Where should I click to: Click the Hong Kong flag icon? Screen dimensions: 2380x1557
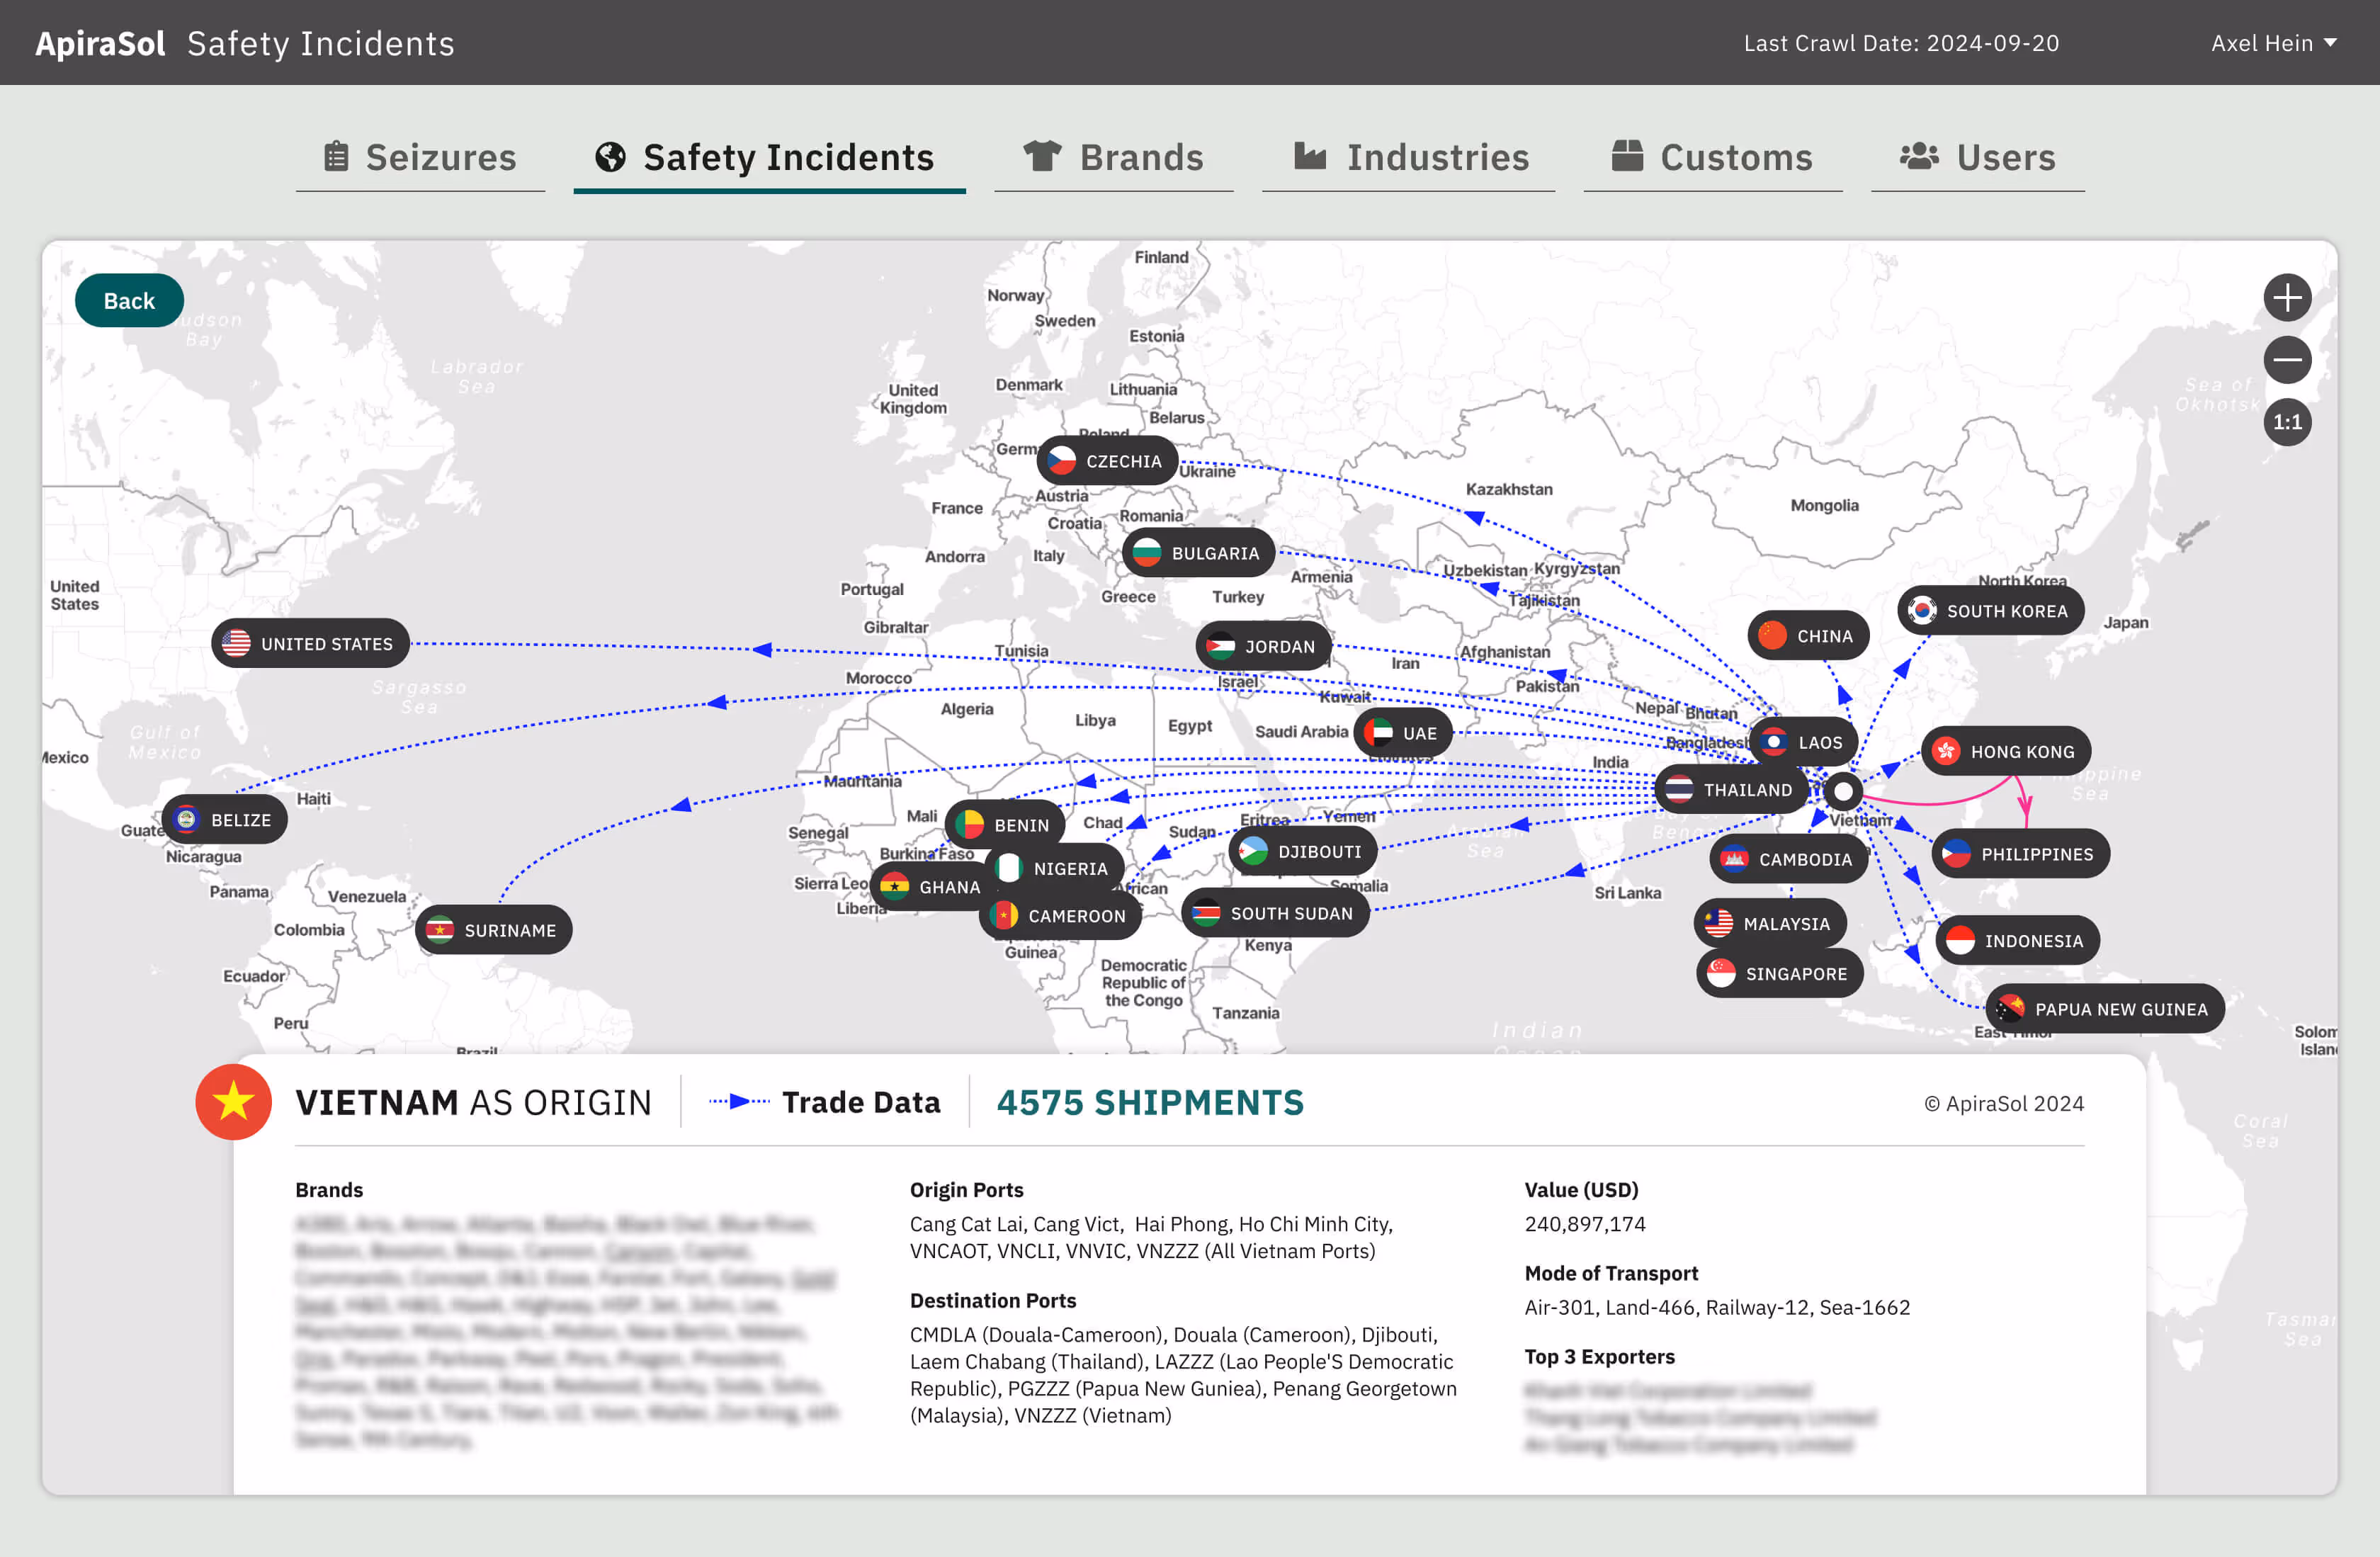click(1945, 751)
